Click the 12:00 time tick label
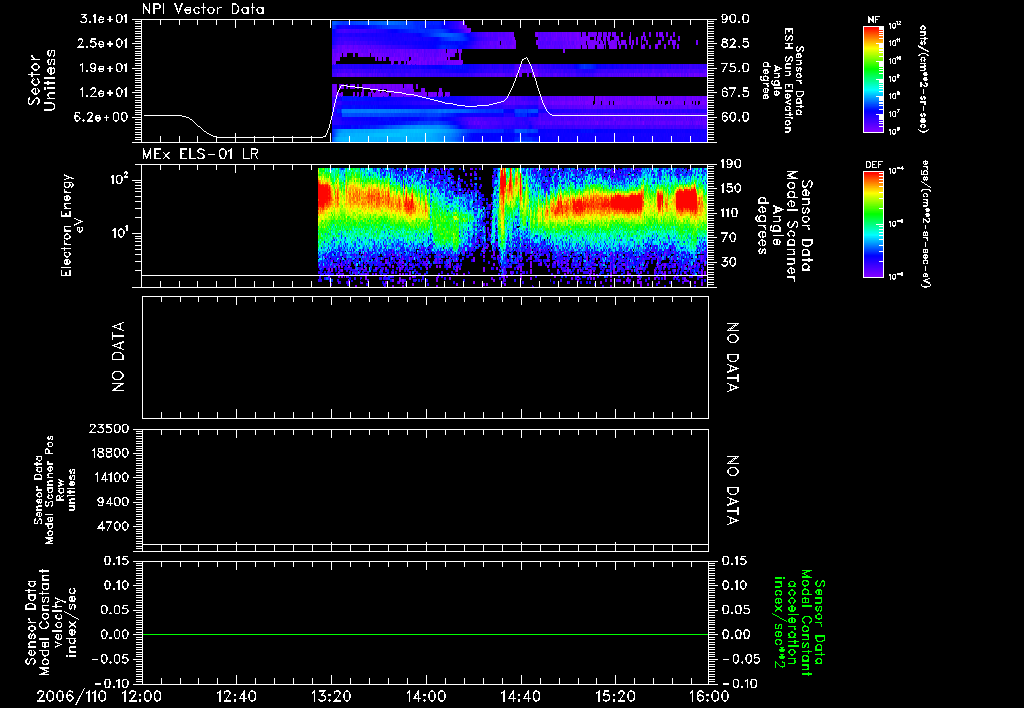 tap(142, 696)
